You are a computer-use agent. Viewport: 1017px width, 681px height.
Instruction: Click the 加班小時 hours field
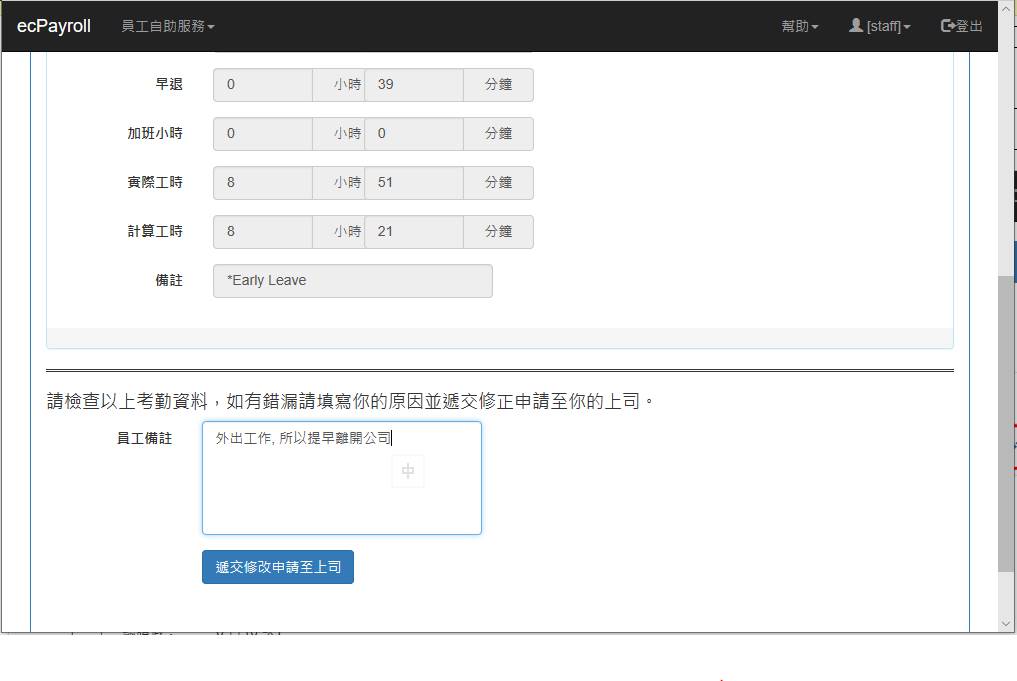point(263,134)
